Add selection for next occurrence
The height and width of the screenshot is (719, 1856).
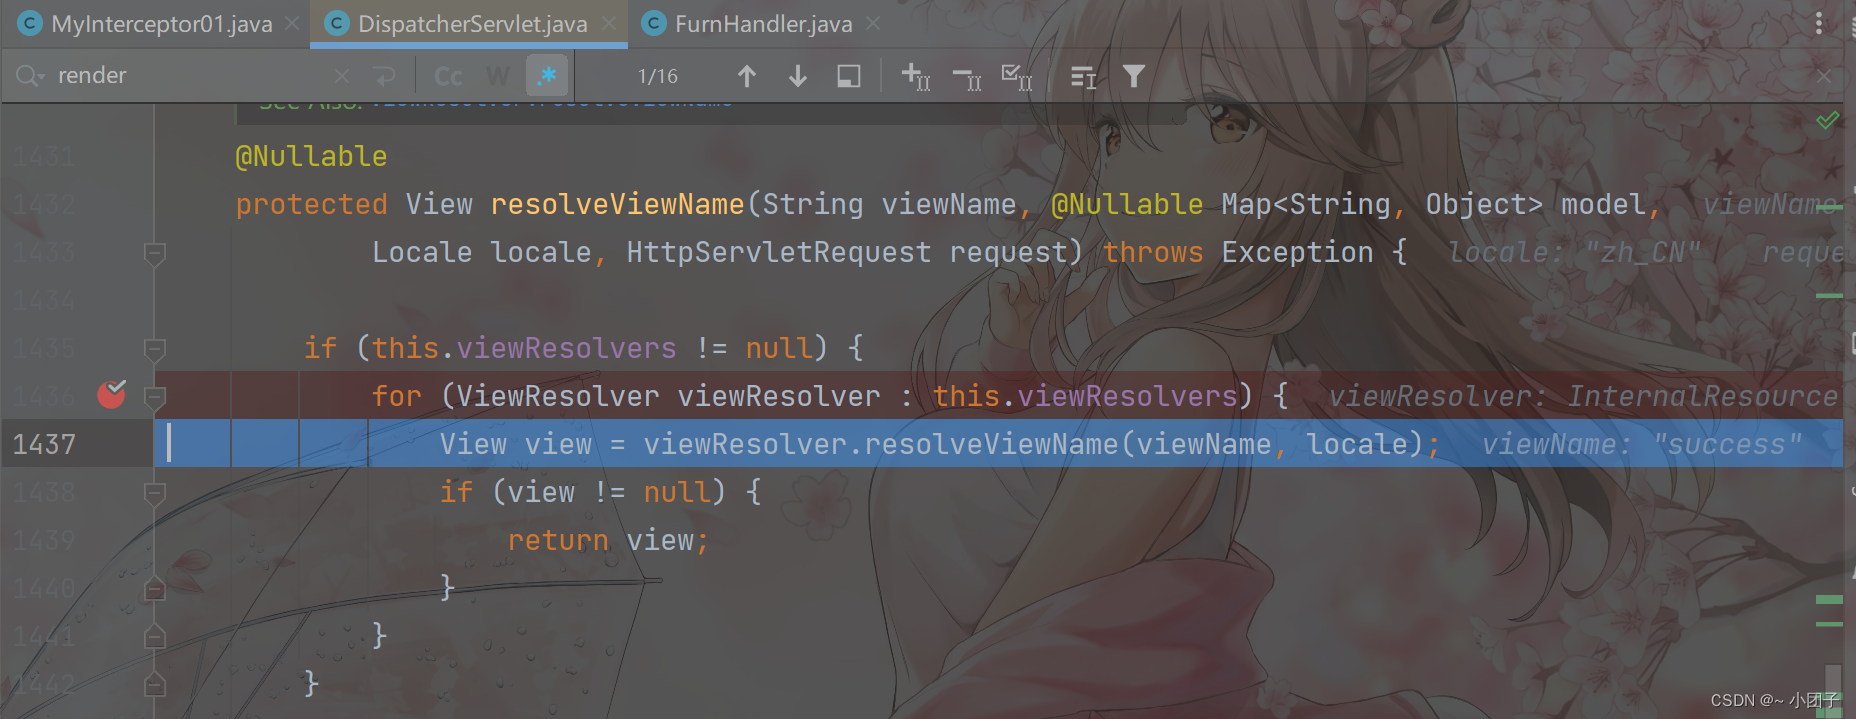(x=915, y=76)
